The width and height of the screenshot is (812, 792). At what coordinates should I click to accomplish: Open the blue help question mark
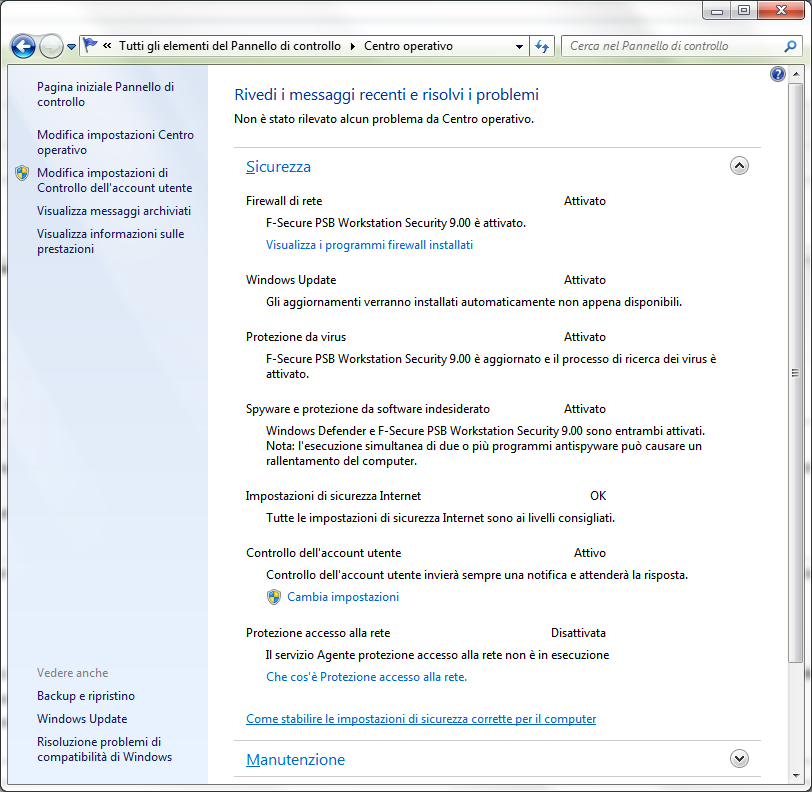(x=778, y=75)
